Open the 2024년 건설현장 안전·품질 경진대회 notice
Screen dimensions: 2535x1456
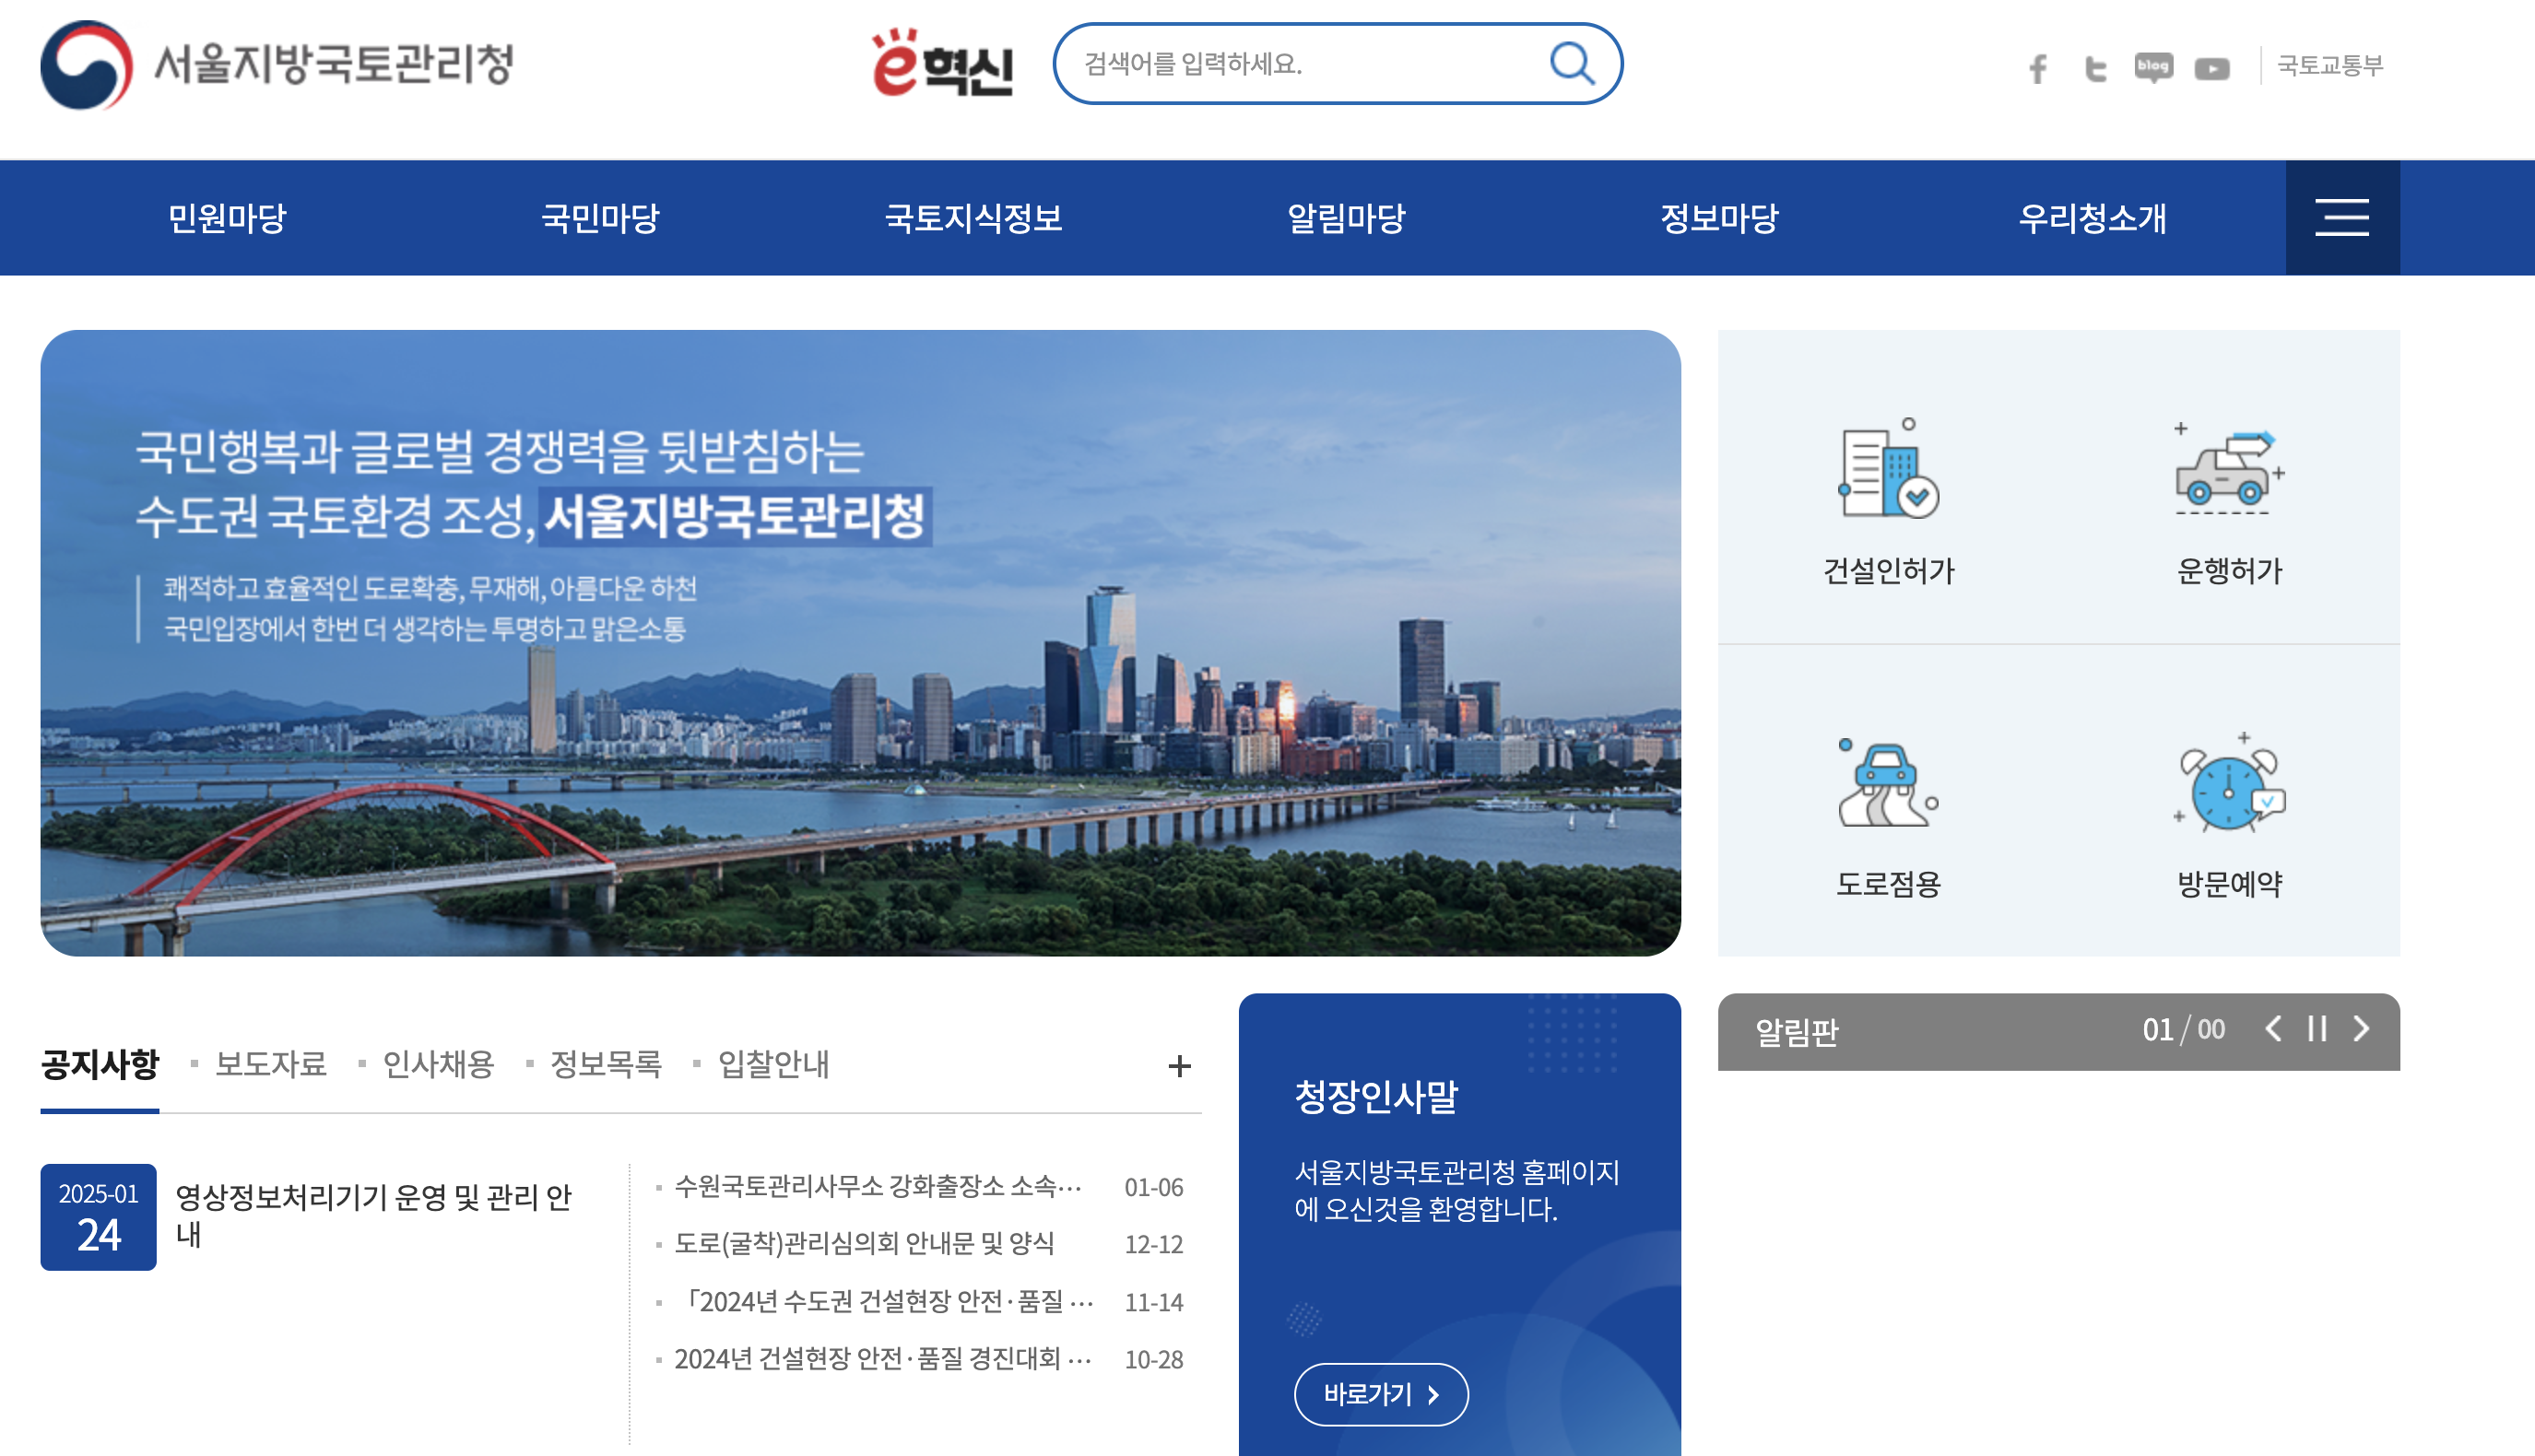point(883,1359)
